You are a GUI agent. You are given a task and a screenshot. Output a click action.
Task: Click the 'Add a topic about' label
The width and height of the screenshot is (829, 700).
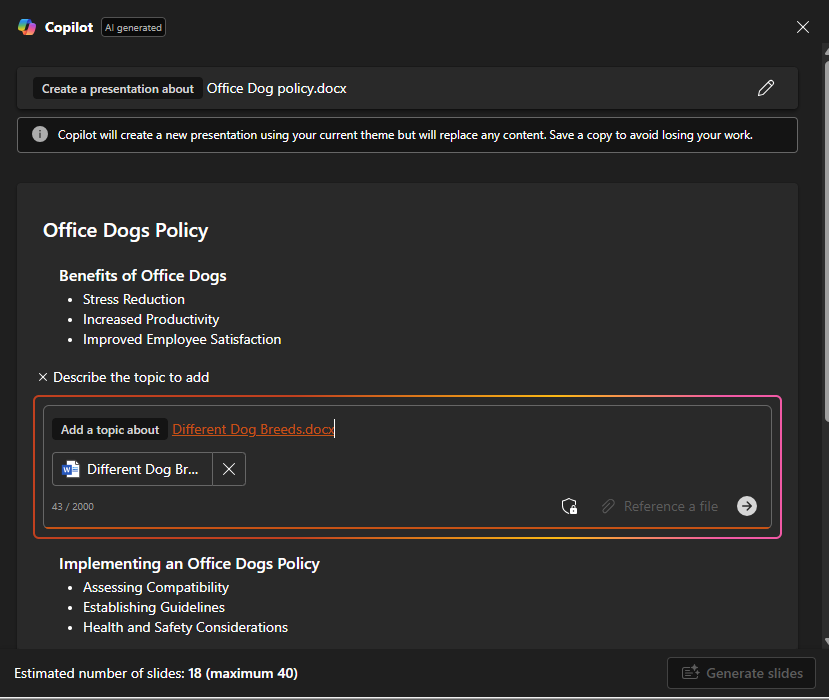click(x=110, y=430)
